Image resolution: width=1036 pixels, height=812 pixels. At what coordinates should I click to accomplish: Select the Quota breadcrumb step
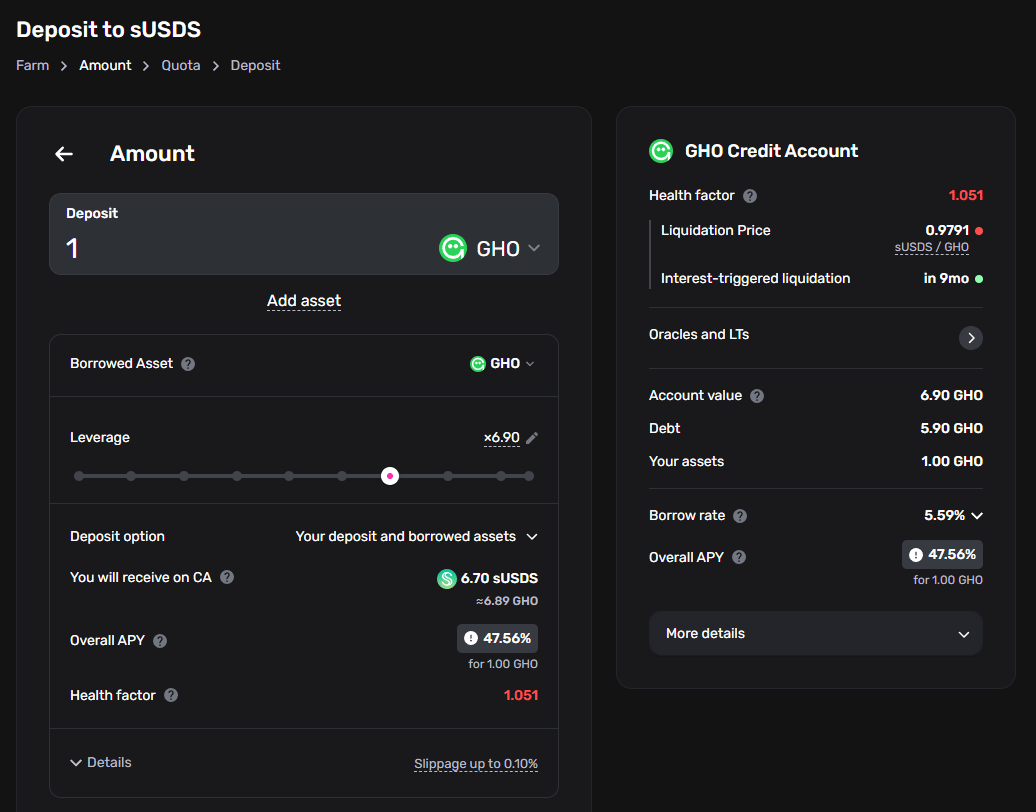[x=181, y=65]
